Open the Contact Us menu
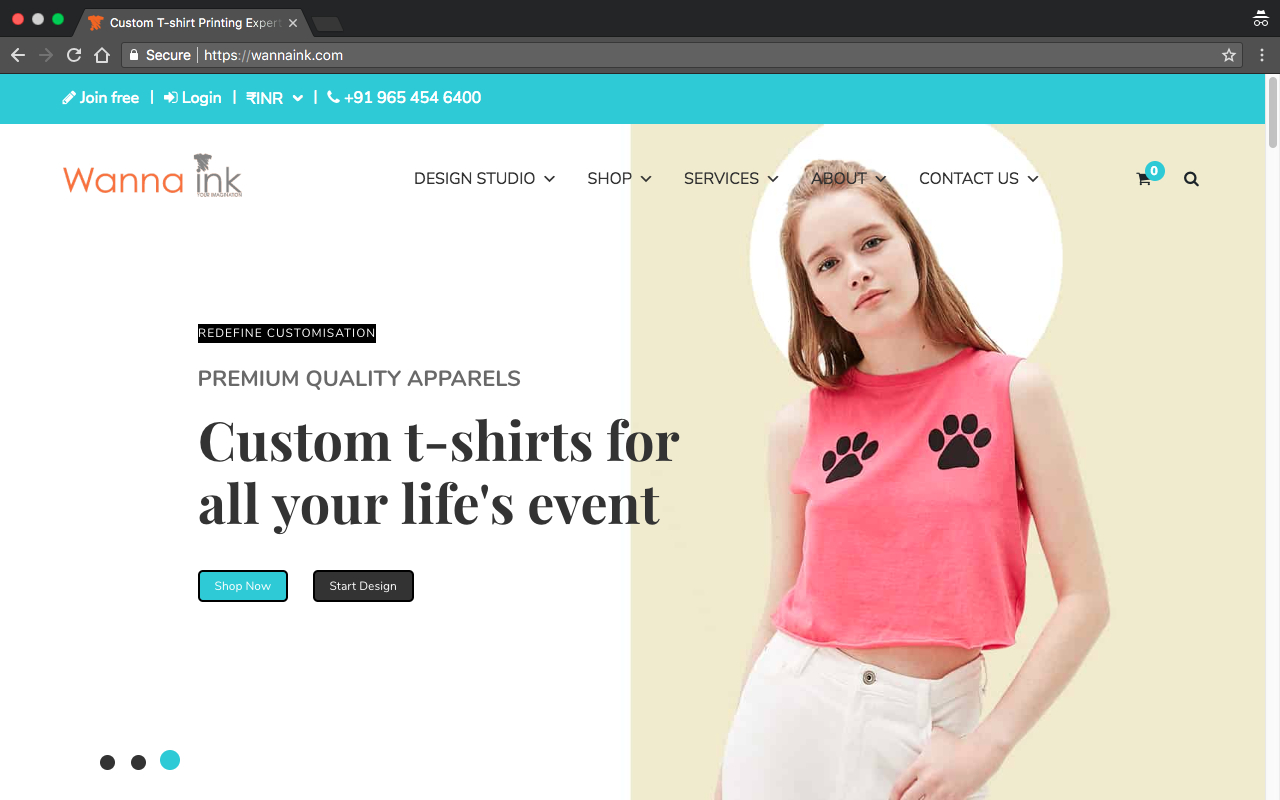 (978, 179)
